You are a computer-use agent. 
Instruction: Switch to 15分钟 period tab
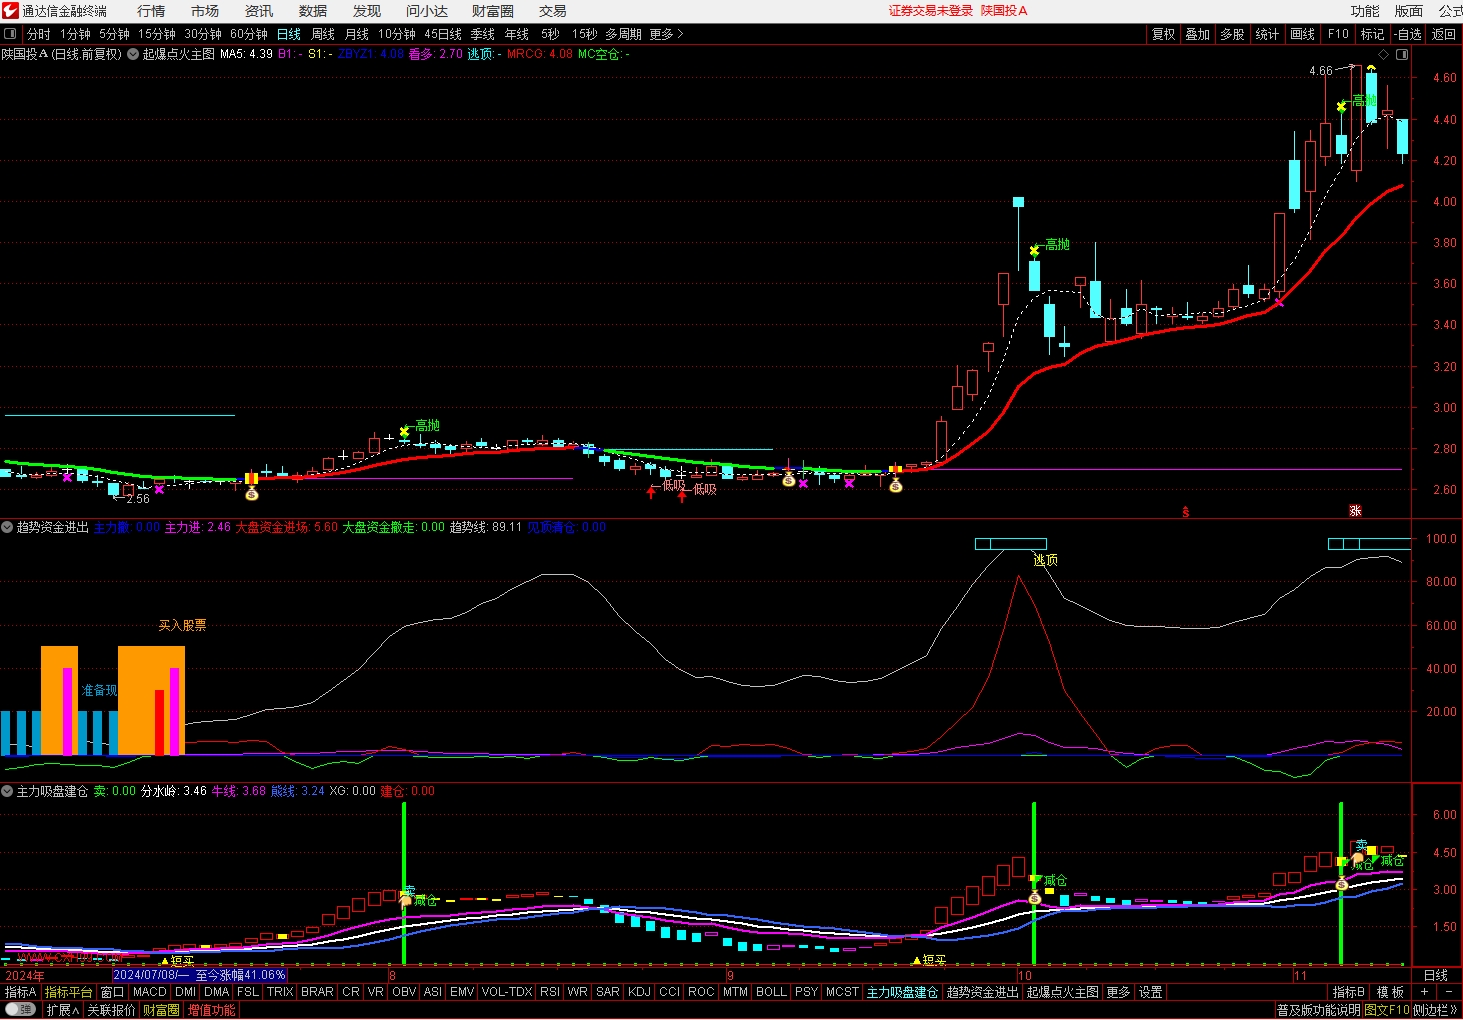click(157, 34)
